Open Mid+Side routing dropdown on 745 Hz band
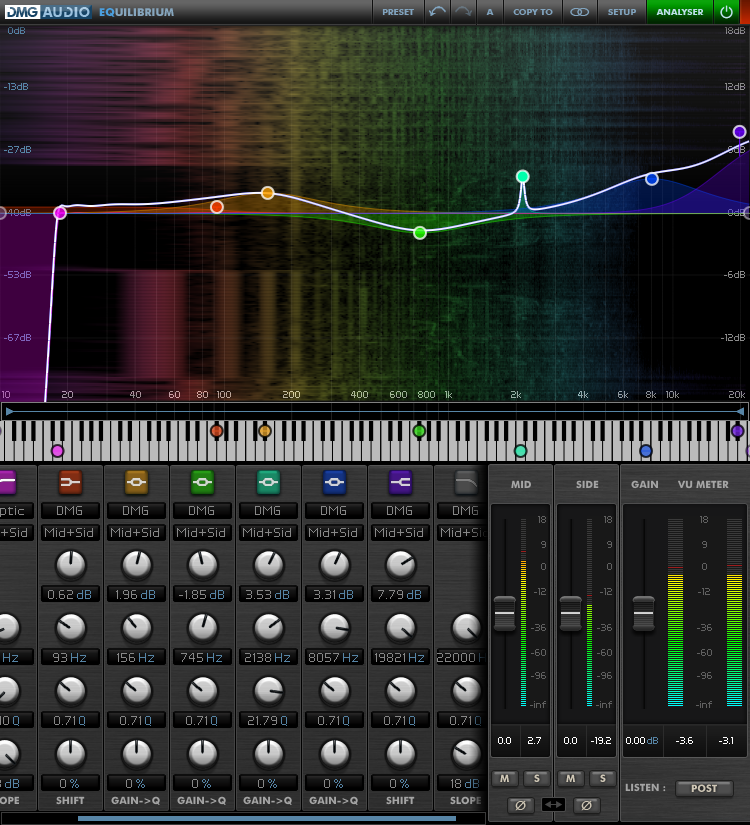 tap(202, 533)
